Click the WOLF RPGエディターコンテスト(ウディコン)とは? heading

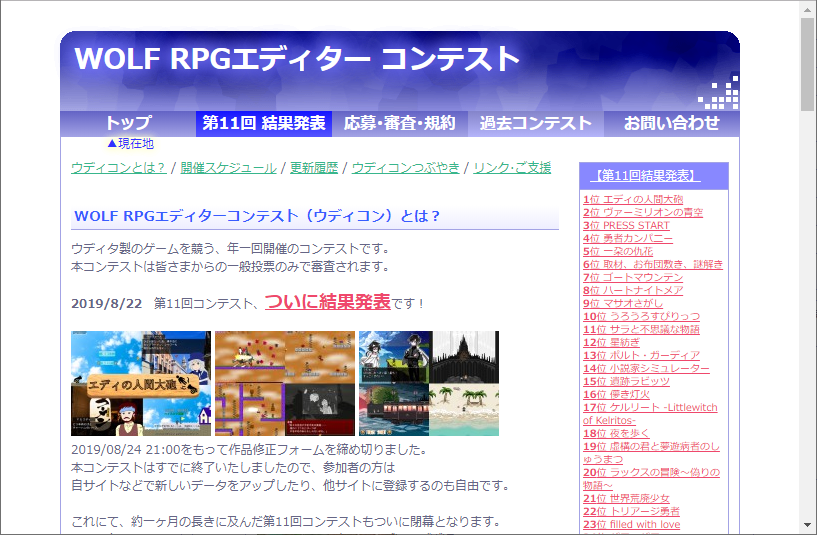(257, 216)
